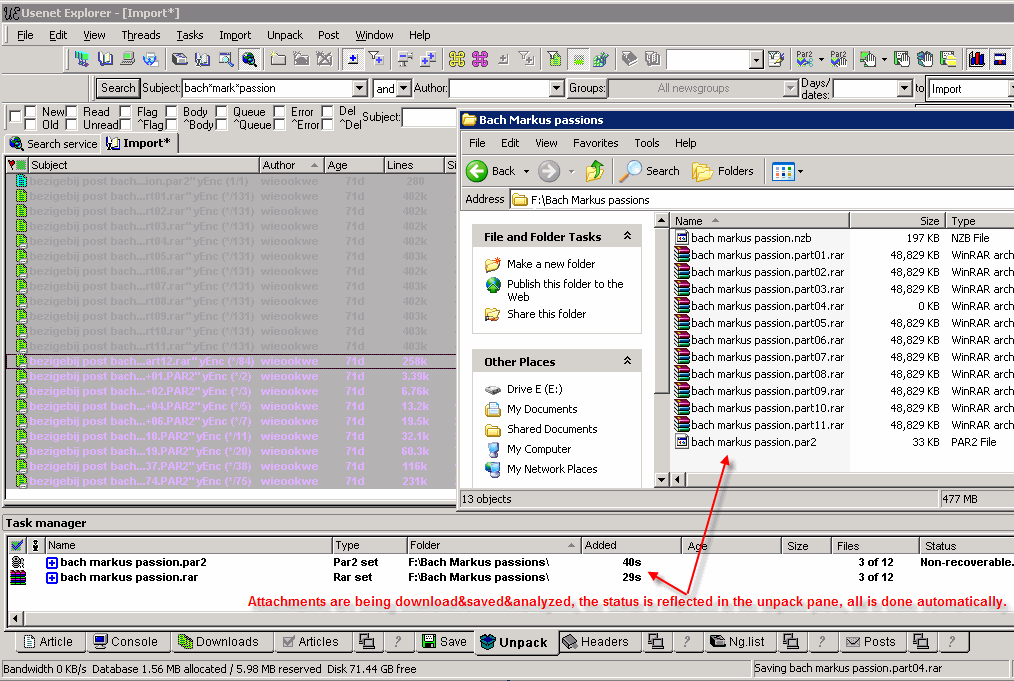Click the Search button beside Subject
Image resolution: width=1014 pixels, height=681 pixels.
(118, 88)
